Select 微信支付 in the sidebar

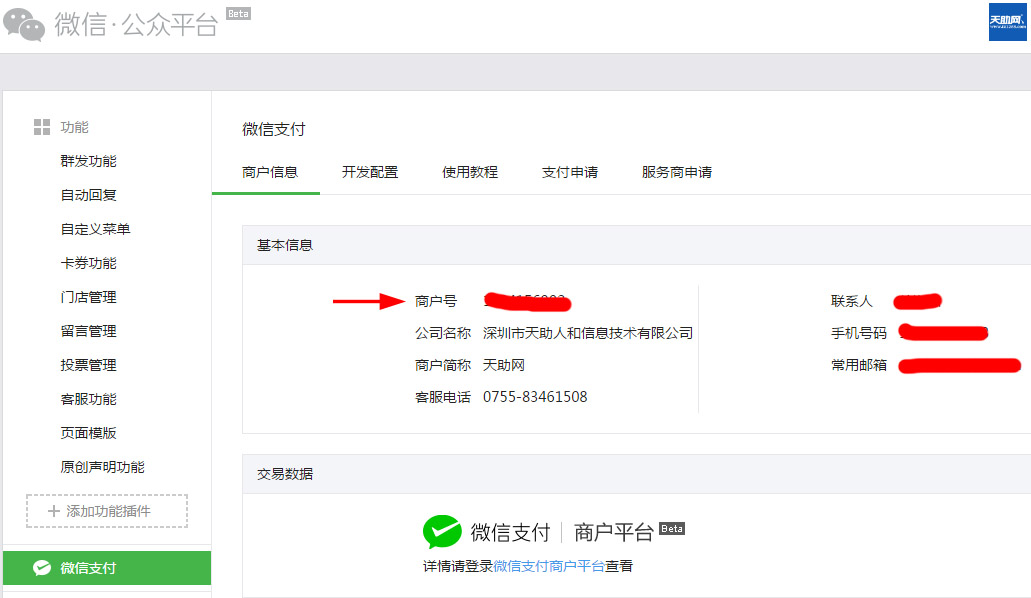click(x=107, y=568)
